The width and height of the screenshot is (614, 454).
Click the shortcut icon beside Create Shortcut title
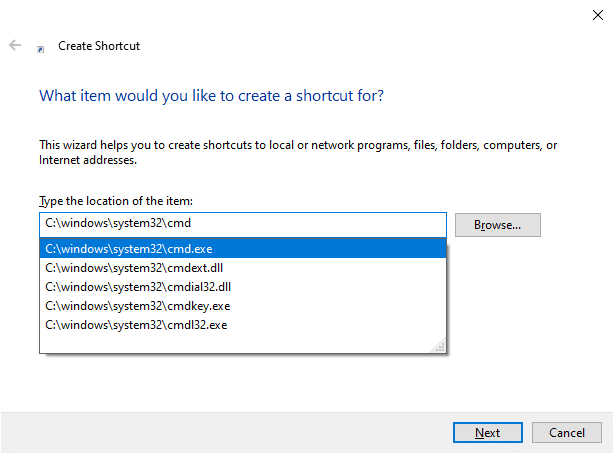pos(40,47)
